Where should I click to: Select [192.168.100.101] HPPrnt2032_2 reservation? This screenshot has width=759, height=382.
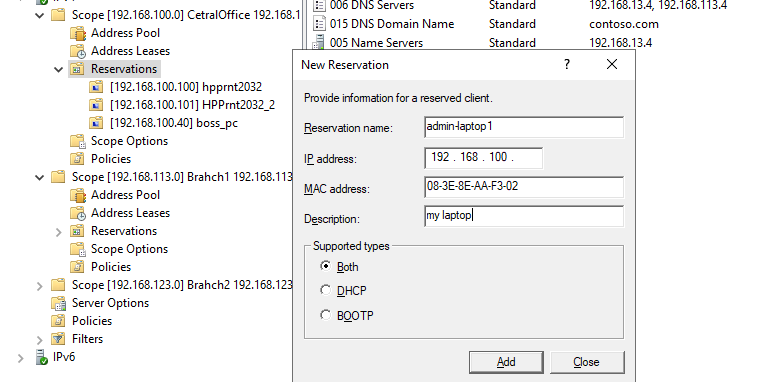192,105
